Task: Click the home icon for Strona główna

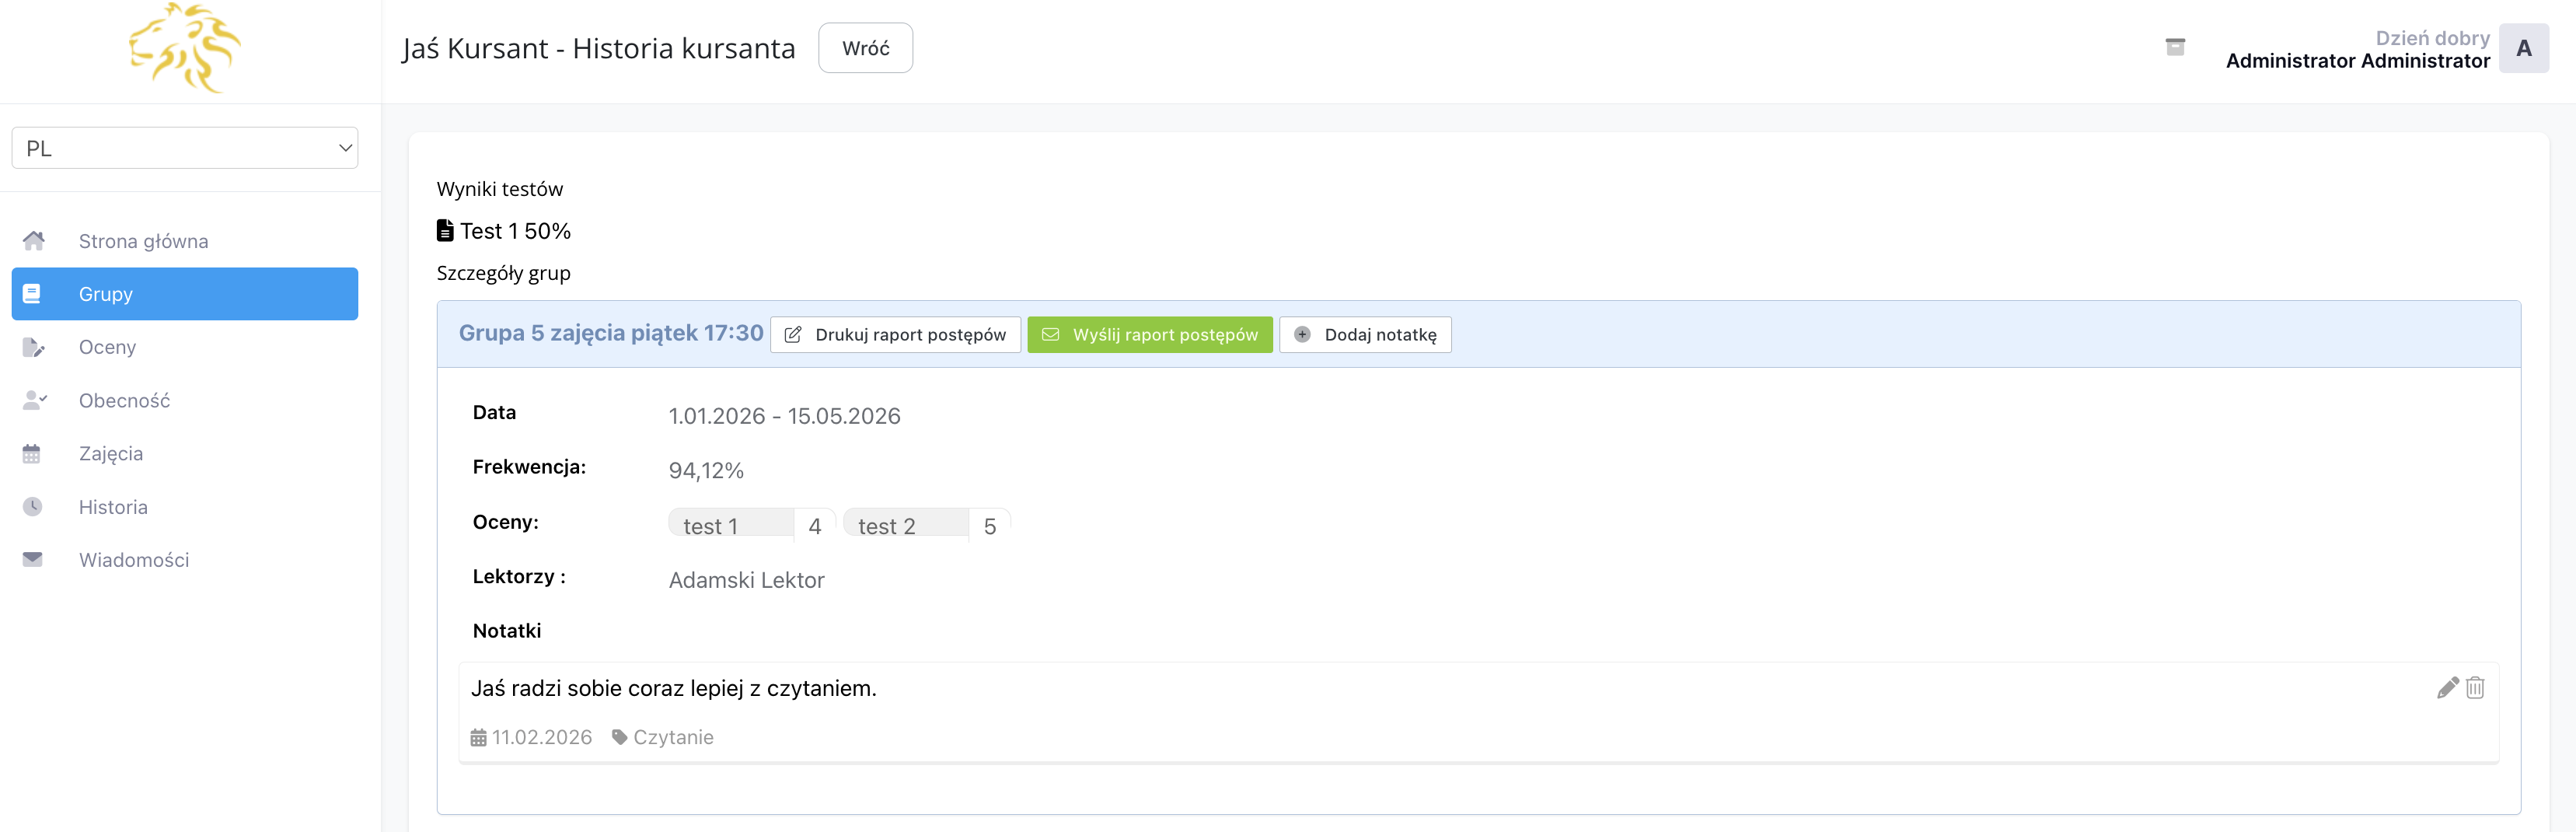Action: 33,241
